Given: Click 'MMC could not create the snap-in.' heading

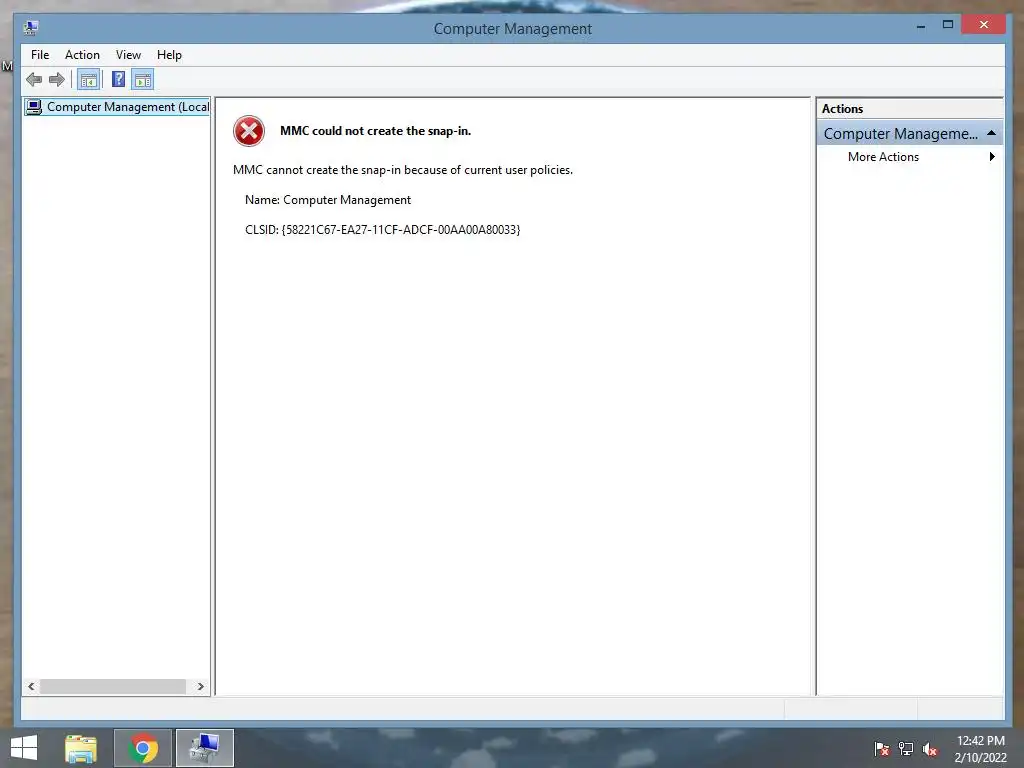Looking at the screenshot, I should pos(376,131).
